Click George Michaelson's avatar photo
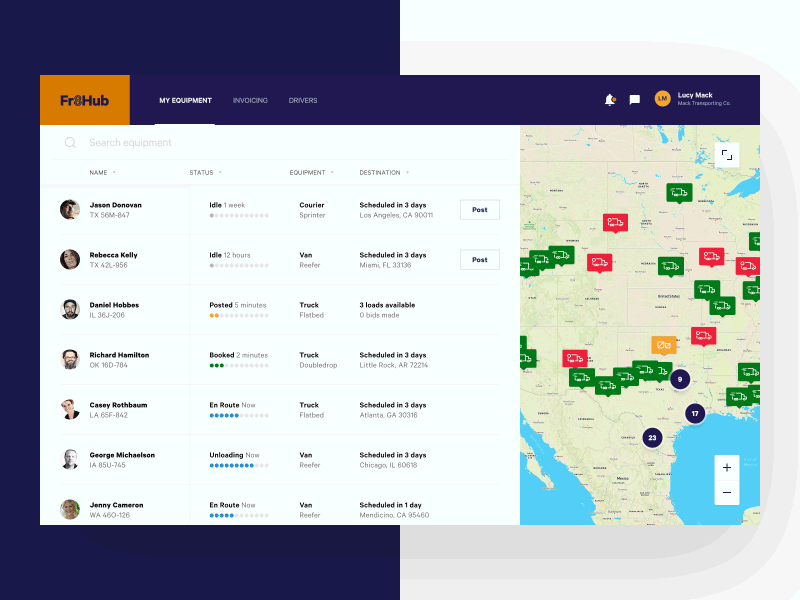 tap(70, 459)
